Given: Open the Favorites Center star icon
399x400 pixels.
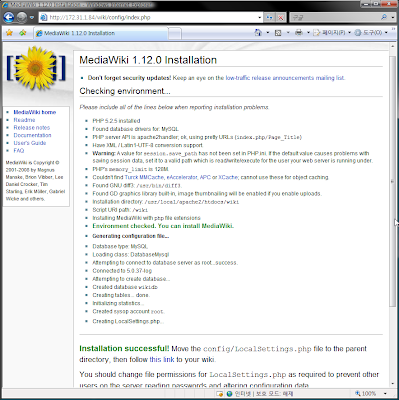Looking at the screenshot, I should point(9,33).
